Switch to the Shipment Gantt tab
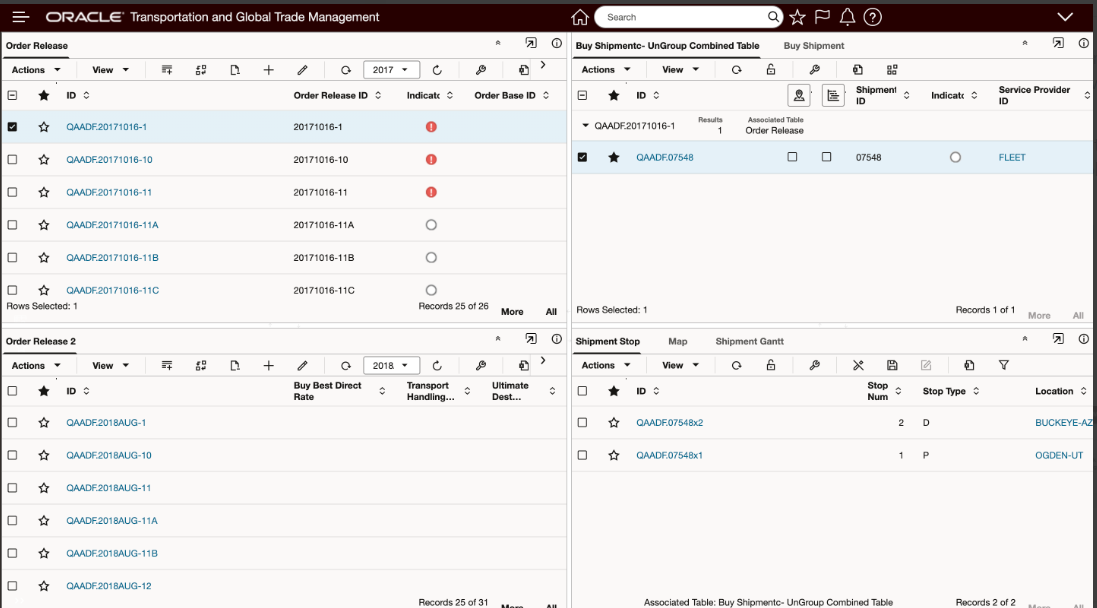The width and height of the screenshot is (1097, 608). [749, 341]
